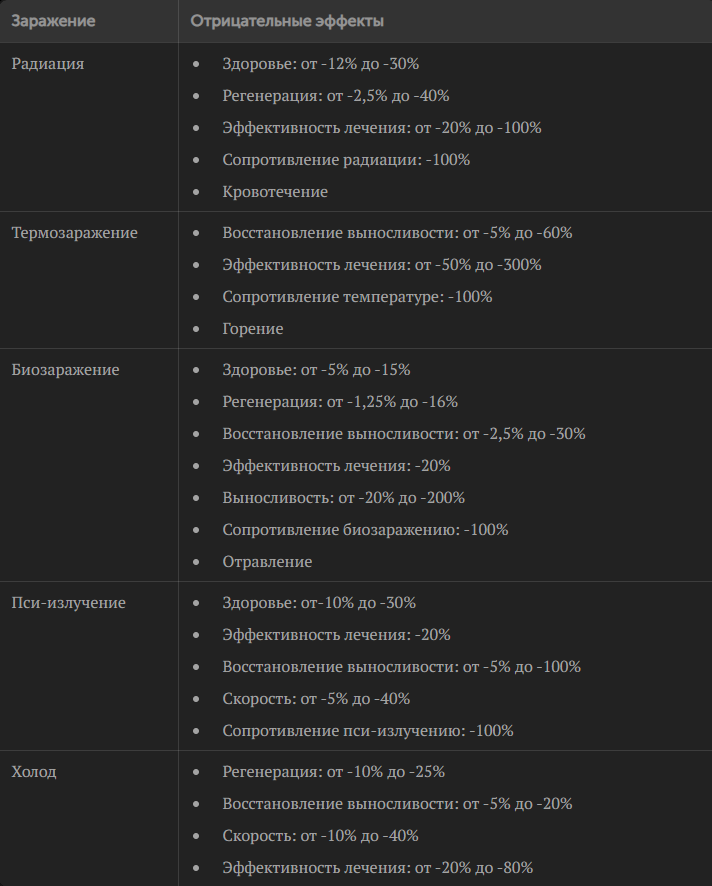Select the Биозаражение row label
Screen dimensions: 712x886
tap(66, 370)
